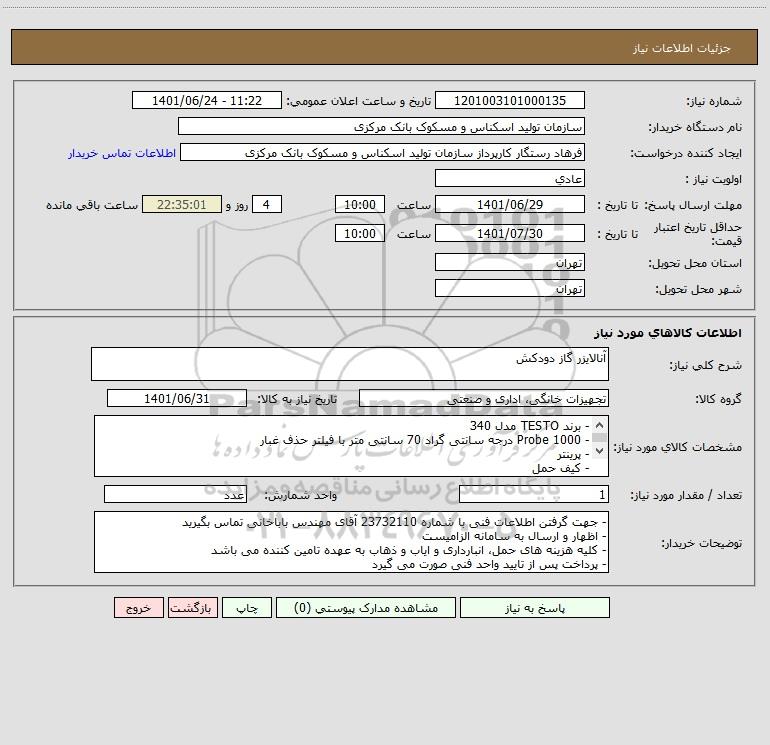Click unit of measure field عدد
The image size is (770, 745).
pyautogui.click(x=175, y=494)
